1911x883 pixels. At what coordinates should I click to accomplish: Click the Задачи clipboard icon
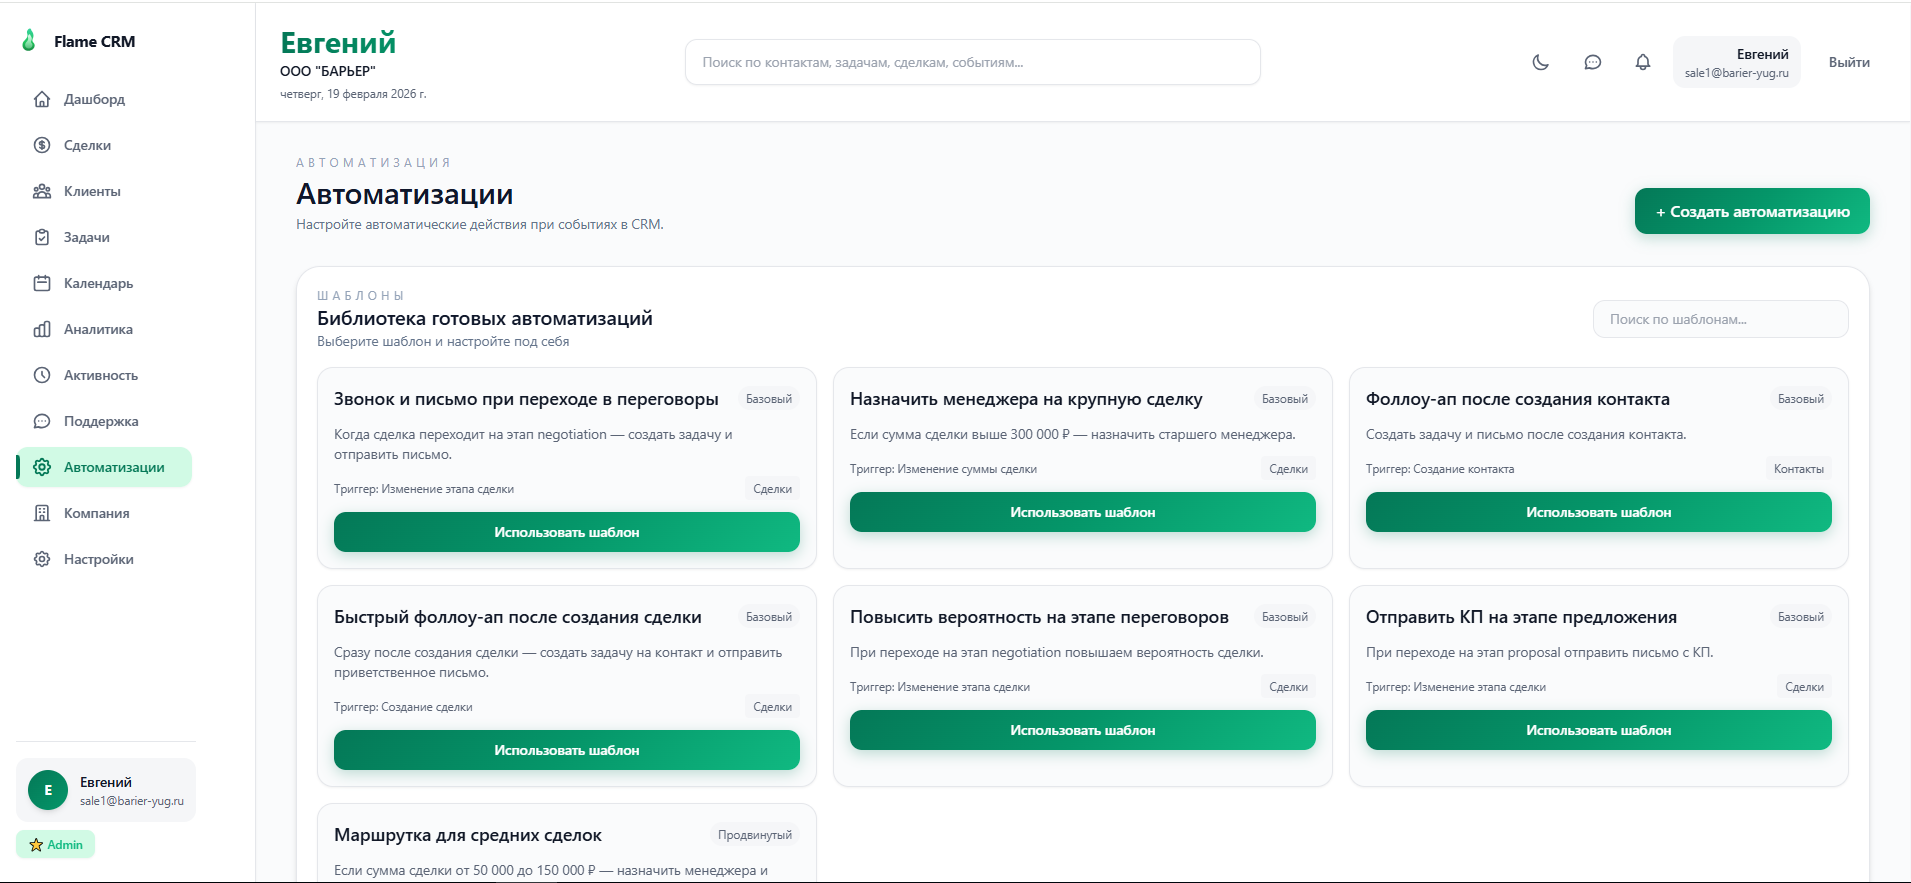point(42,237)
